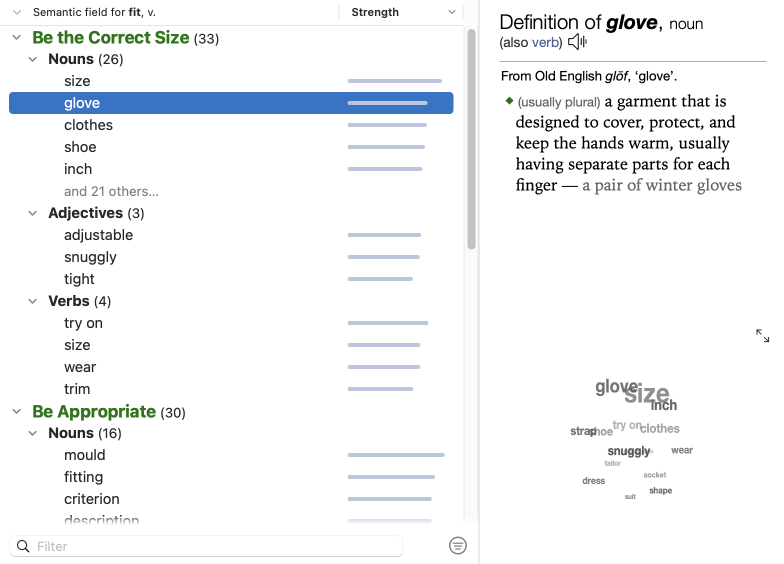Screen dimensions: 784x564
Task: Open the verb link under glove heading
Action: (x=546, y=42)
